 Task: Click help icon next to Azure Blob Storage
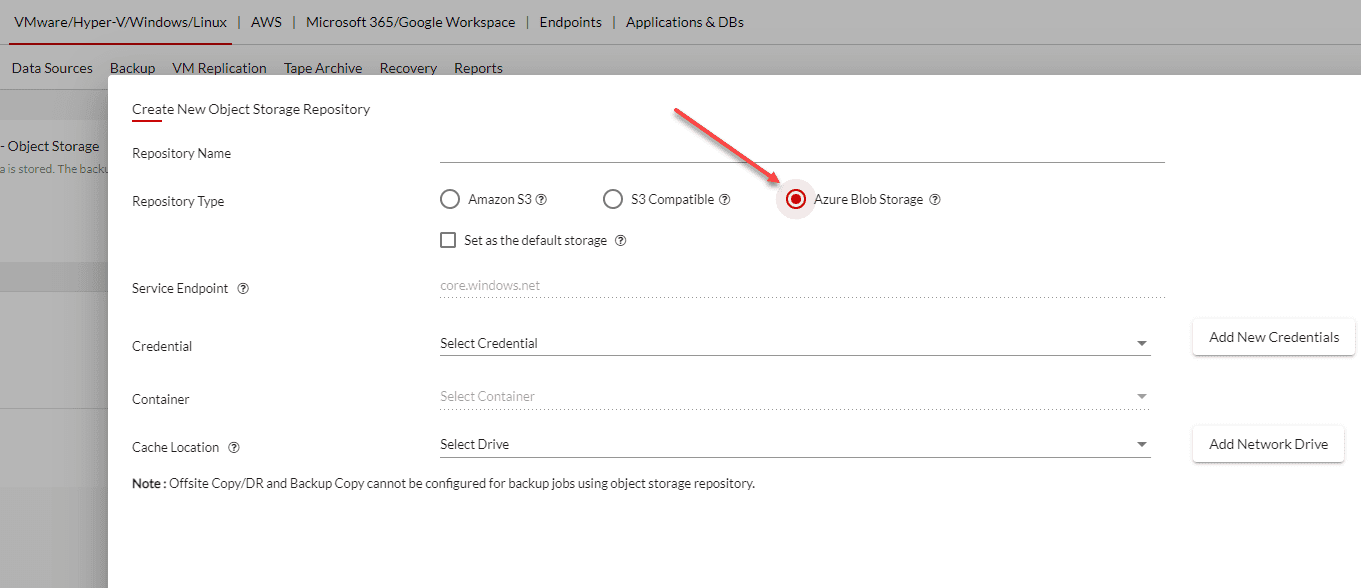(935, 200)
